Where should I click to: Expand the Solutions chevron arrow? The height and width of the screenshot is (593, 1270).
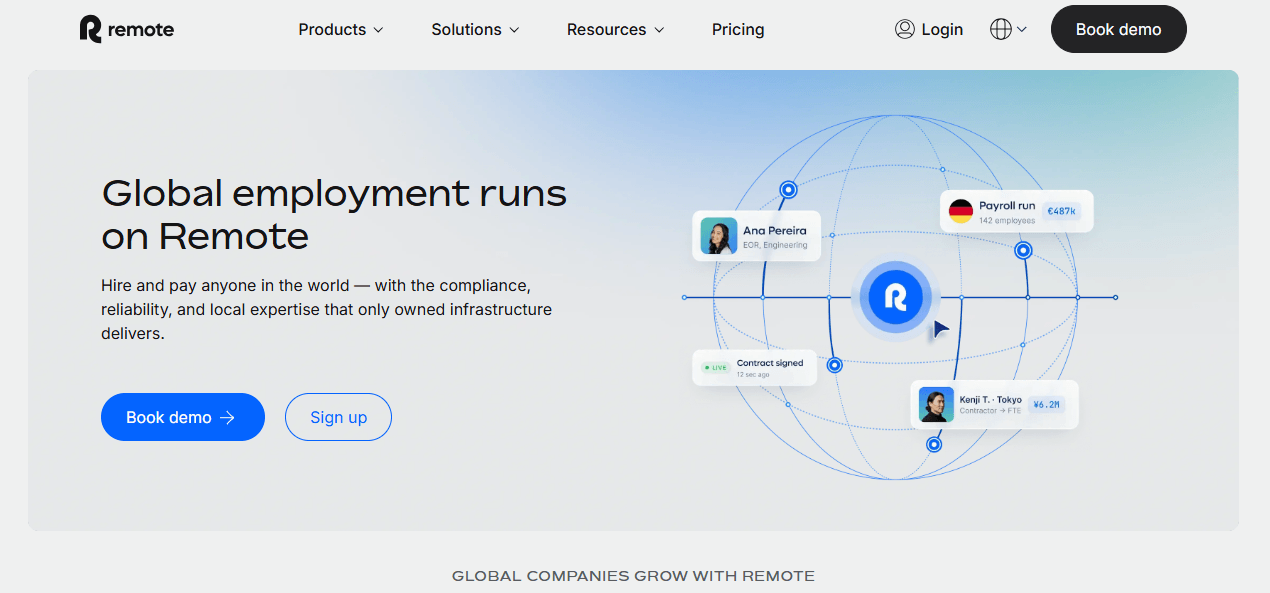514,30
